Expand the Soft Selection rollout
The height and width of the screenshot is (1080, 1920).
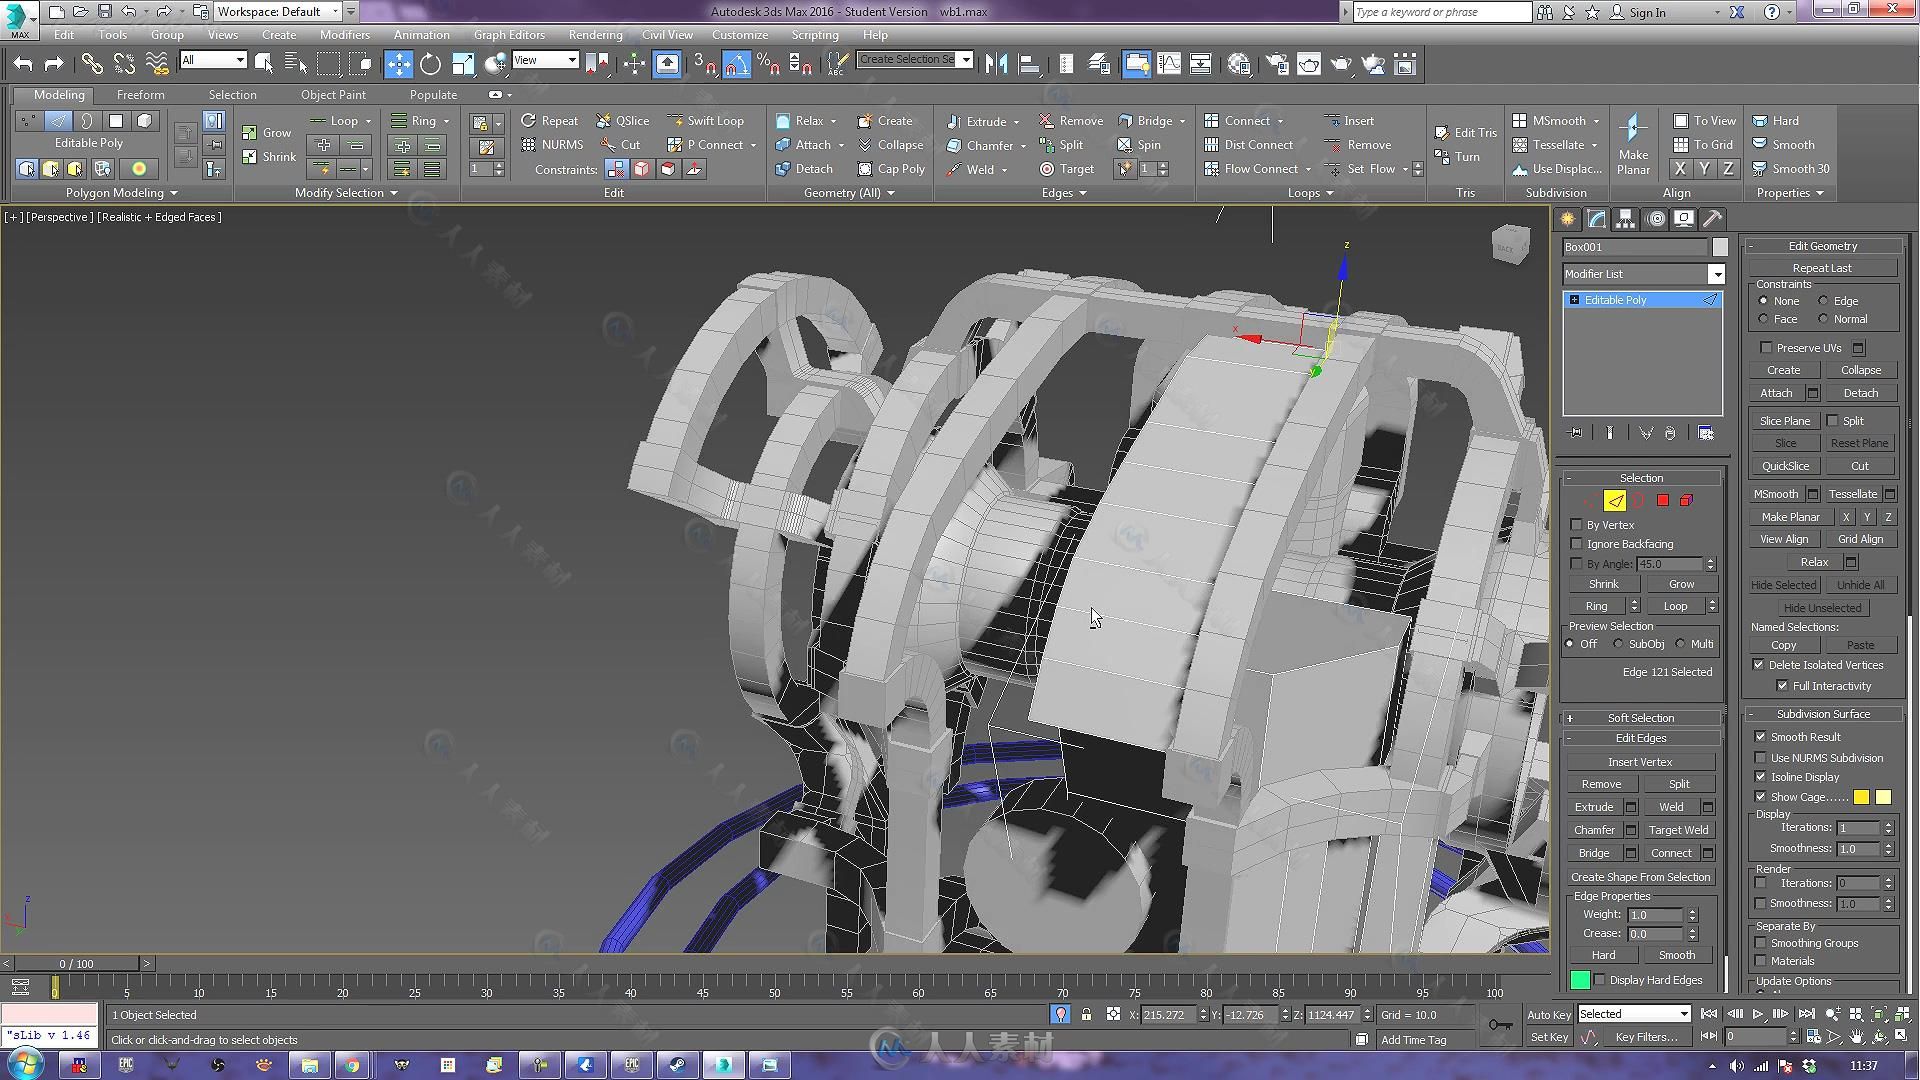pos(1641,718)
